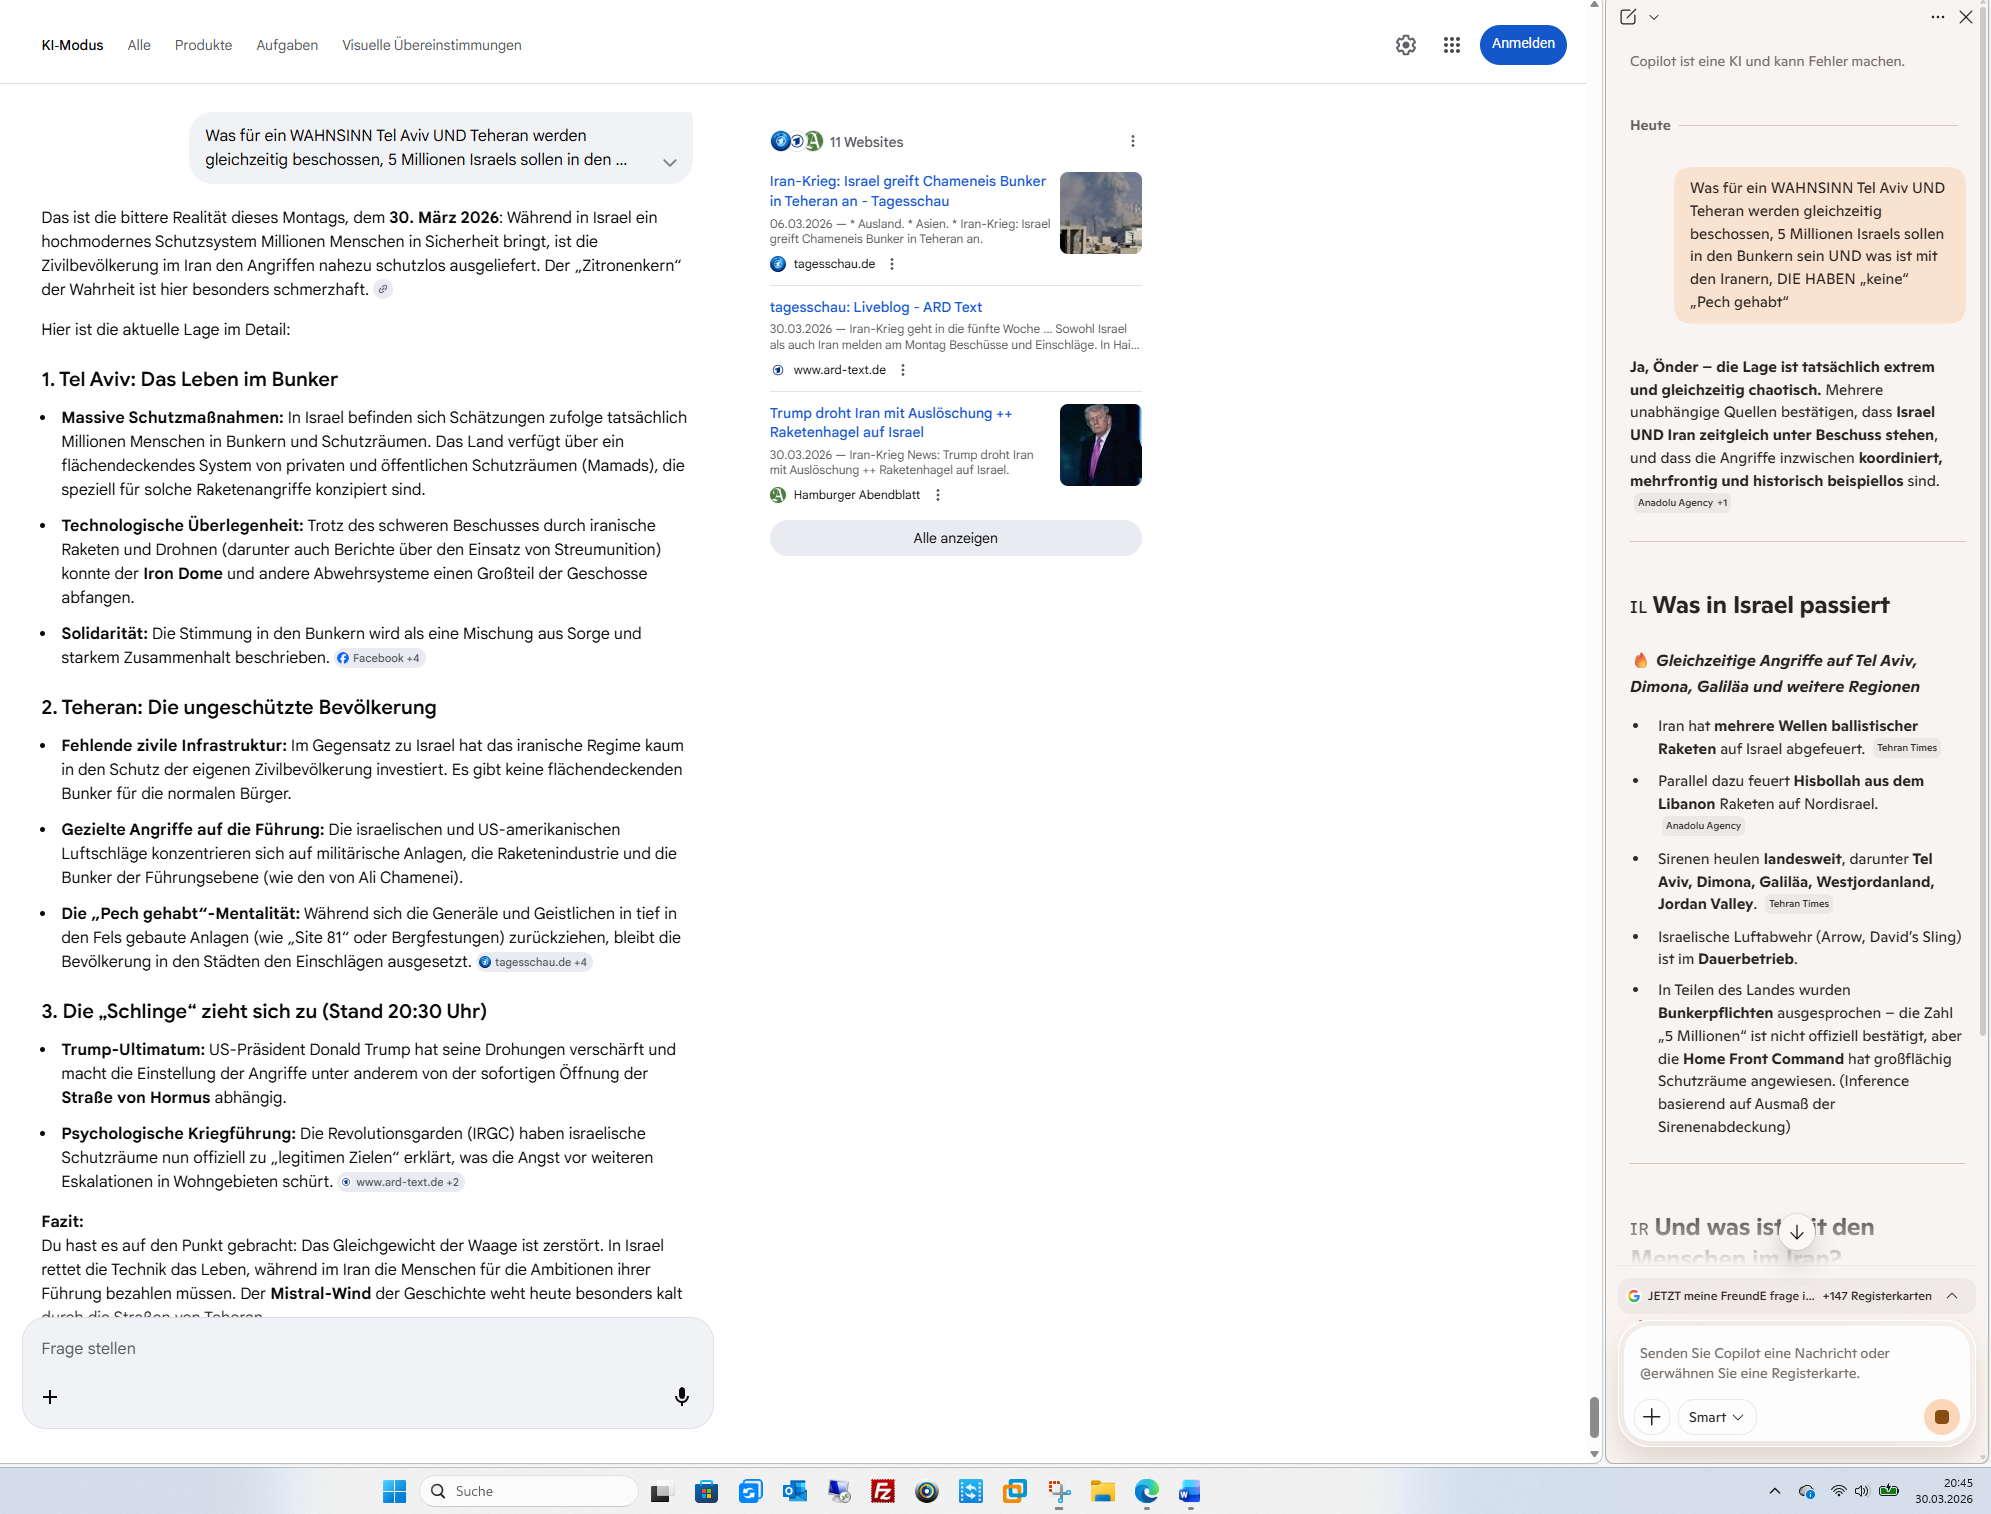Screen dimensions: 1991x1514
Task: Open Google settings gear icon
Action: click(x=1406, y=45)
